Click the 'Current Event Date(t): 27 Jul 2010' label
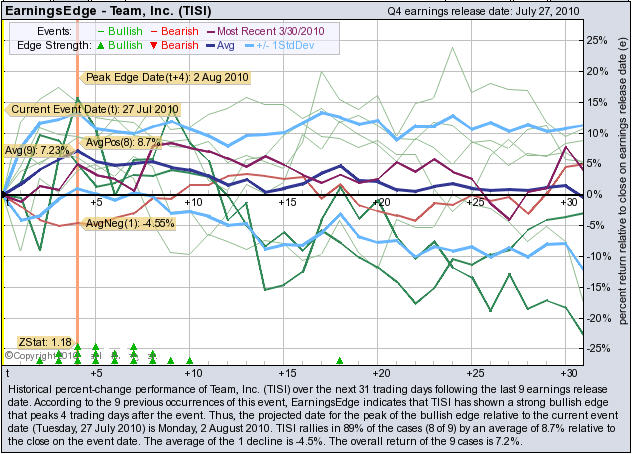The height and width of the screenshot is (454, 633). 92,109
